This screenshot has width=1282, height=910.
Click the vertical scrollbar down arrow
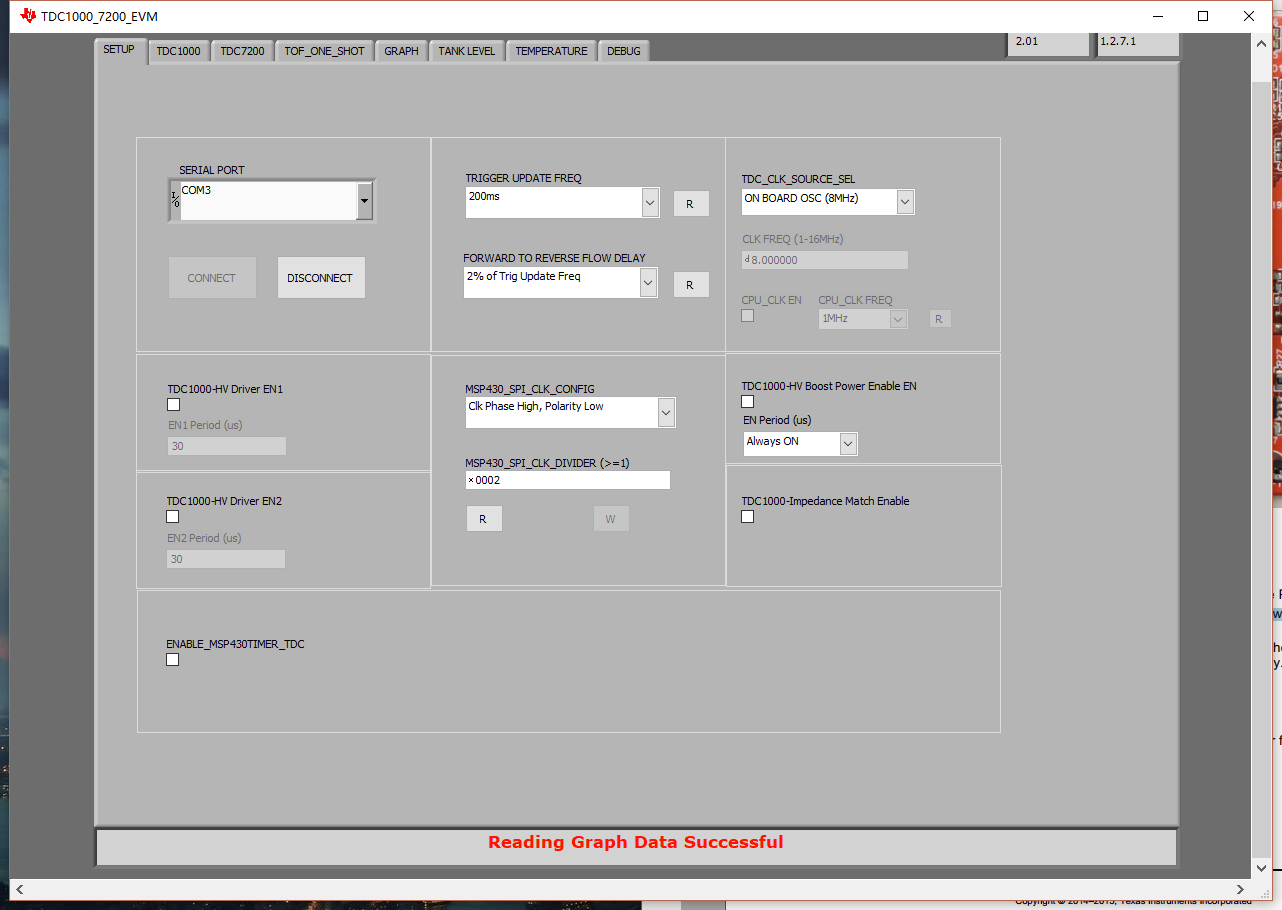pyautogui.click(x=1261, y=869)
